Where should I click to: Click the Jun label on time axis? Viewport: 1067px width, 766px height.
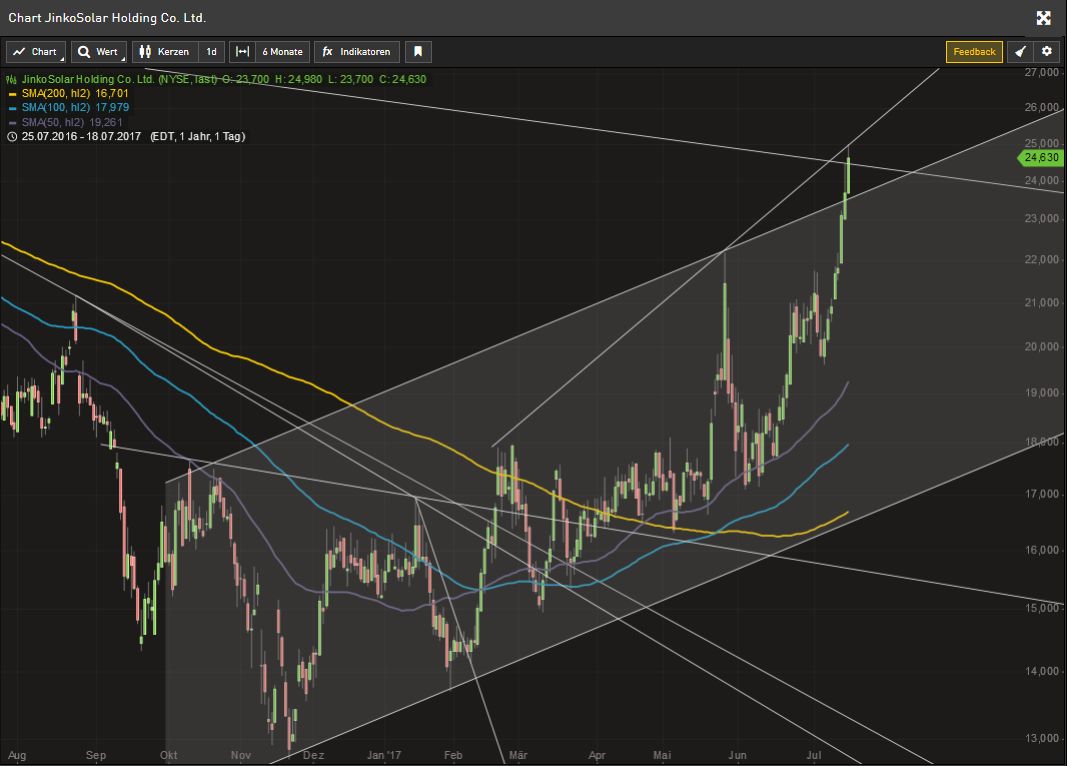point(738,755)
